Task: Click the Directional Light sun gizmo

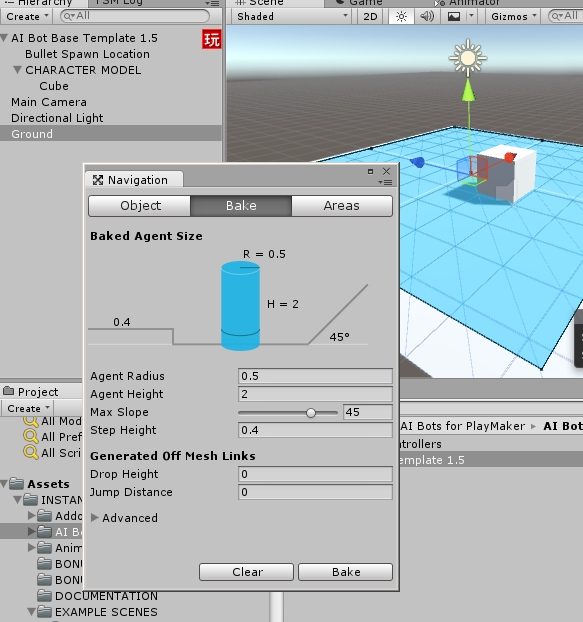Action: tap(468, 58)
